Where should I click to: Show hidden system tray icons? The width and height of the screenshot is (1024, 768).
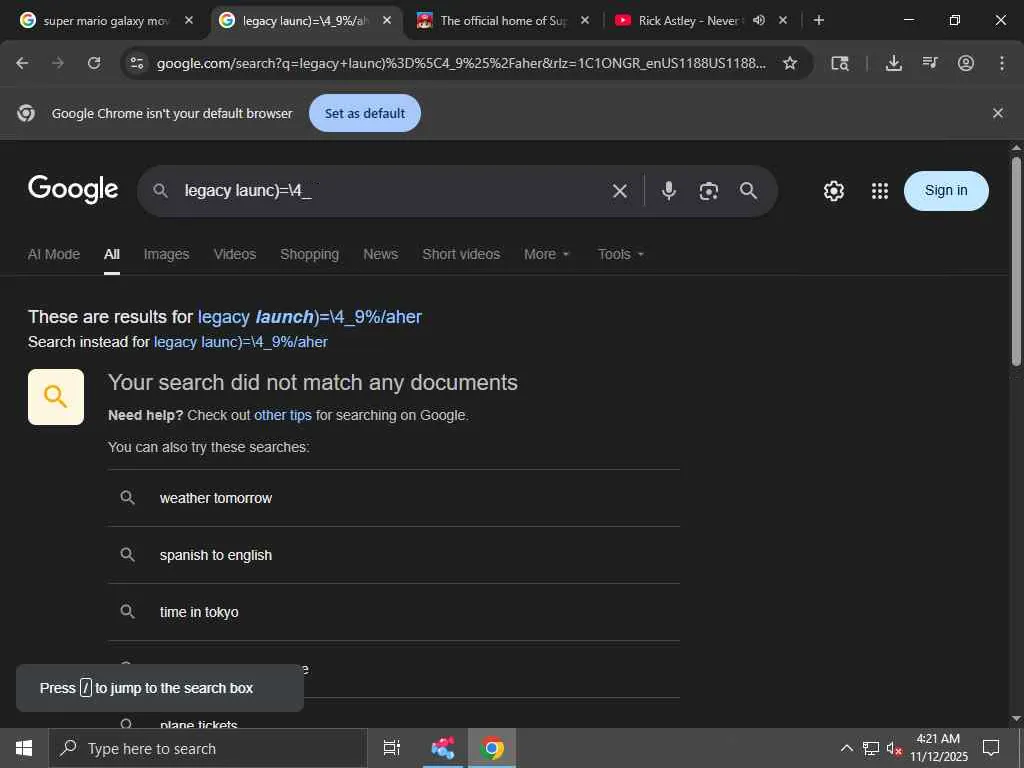coord(846,748)
